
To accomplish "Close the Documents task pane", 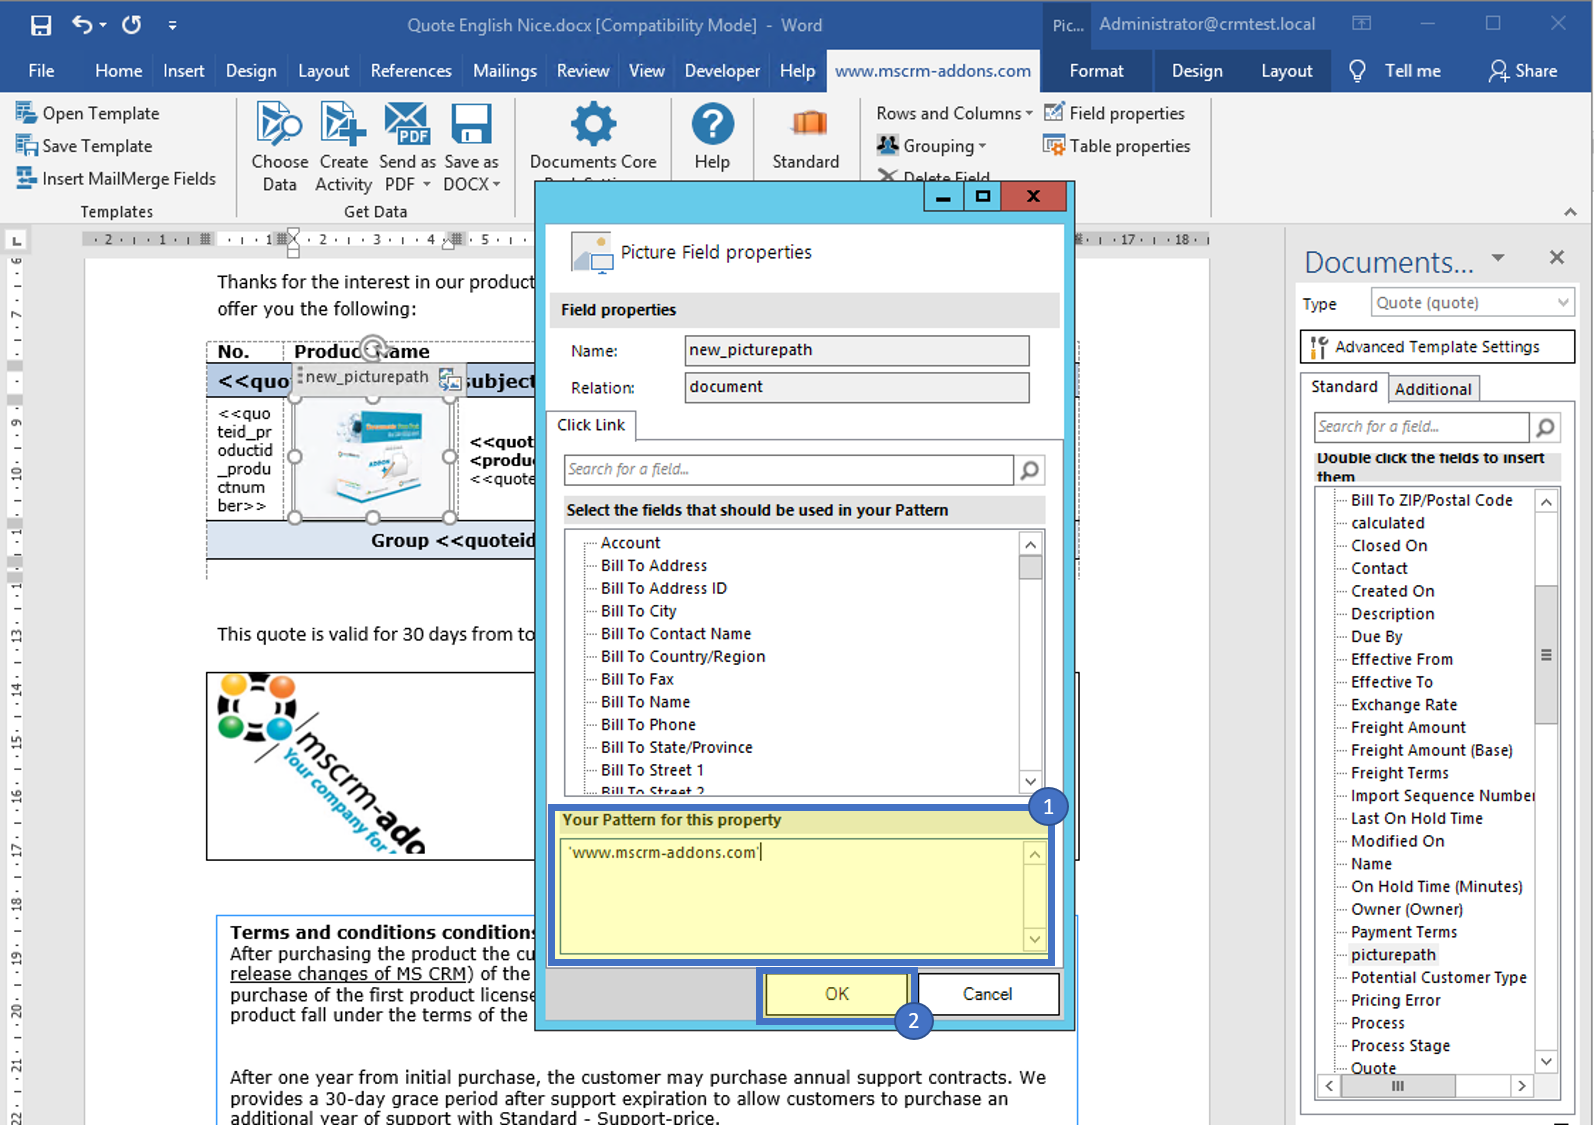I will coord(1557,258).
